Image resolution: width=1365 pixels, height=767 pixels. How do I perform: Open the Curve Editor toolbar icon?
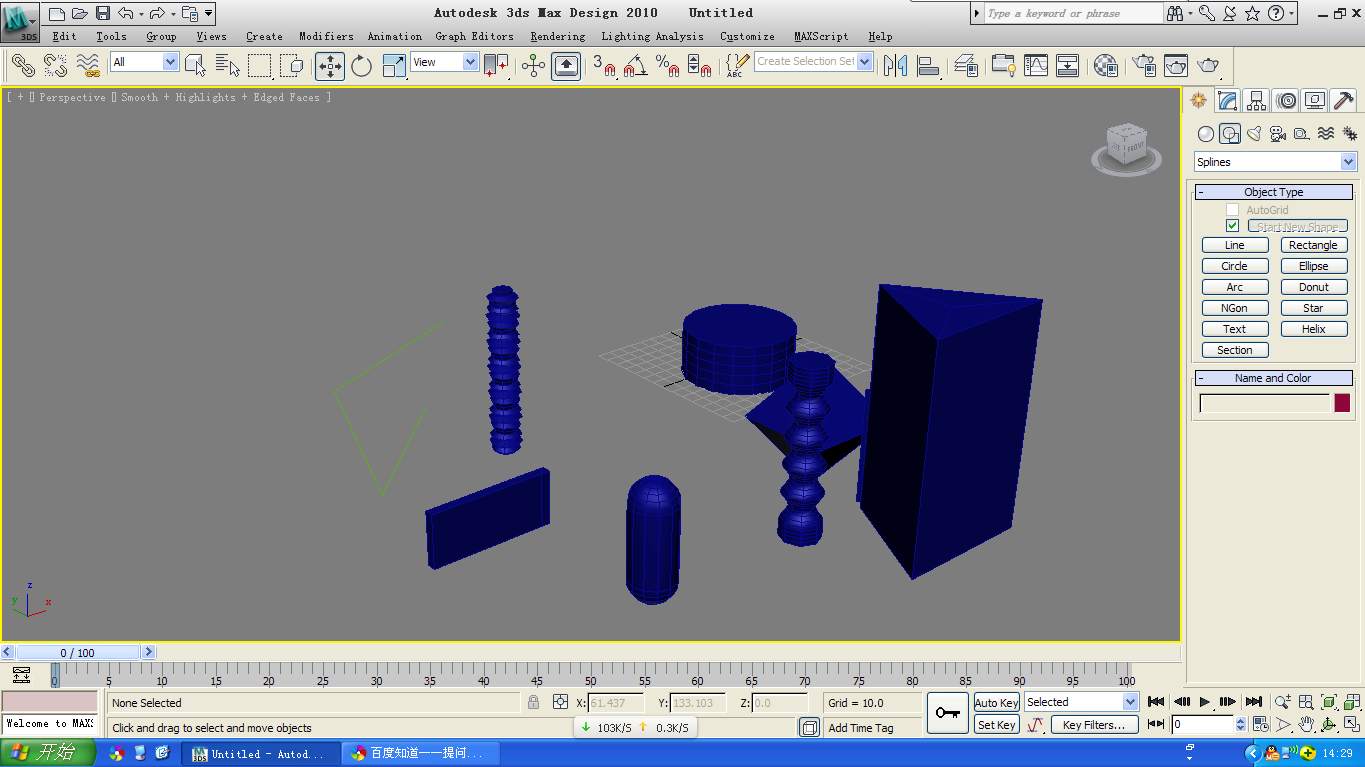[x=1035, y=65]
